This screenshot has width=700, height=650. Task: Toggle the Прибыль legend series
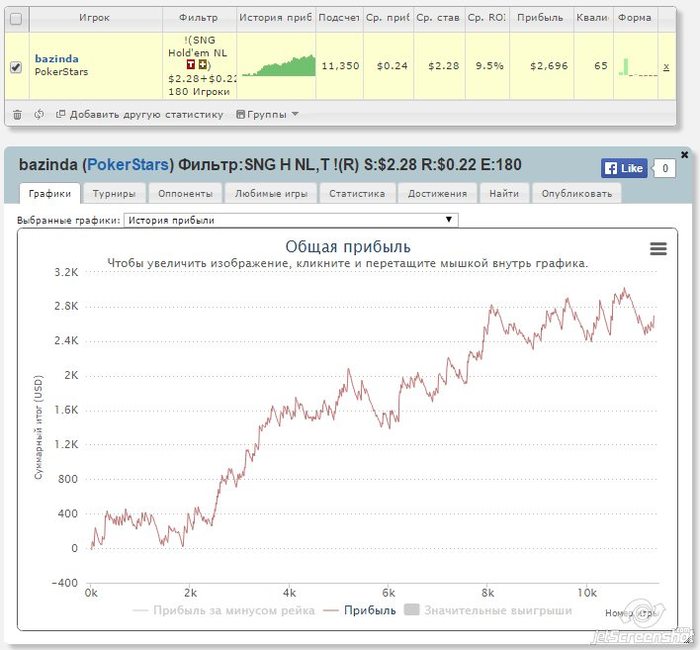(x=359, y=610)
